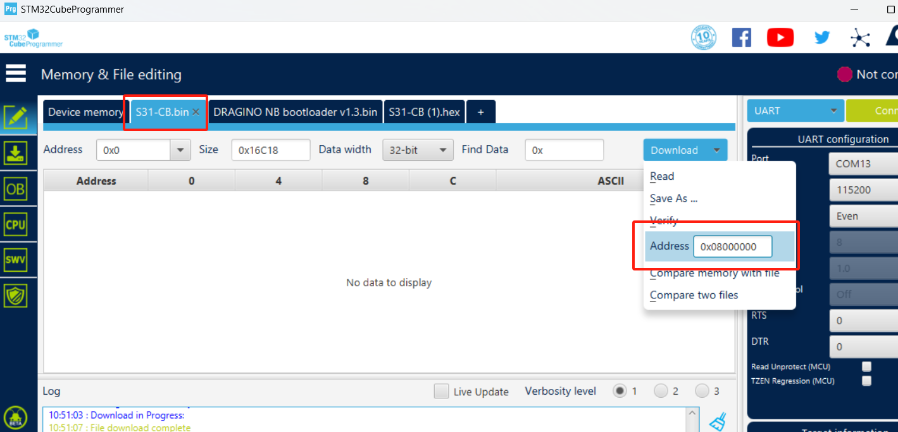Open the DTR value dropdown
898x432 pixels.
click(863, 347)
